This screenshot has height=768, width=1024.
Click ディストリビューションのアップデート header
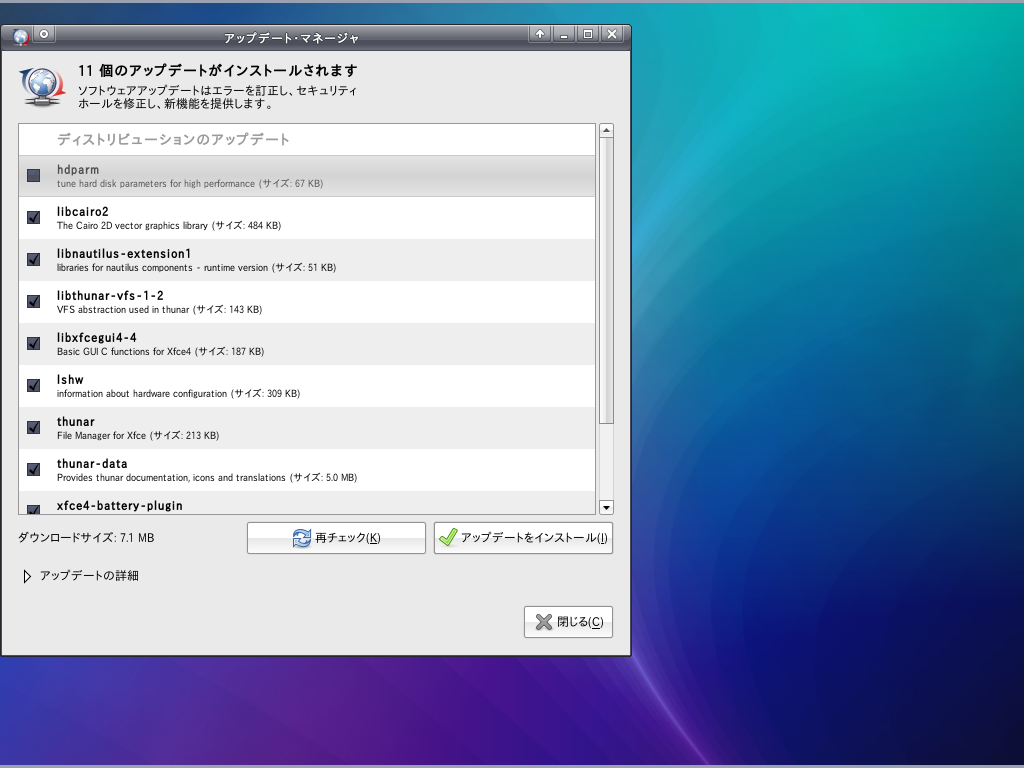tap(173, 139)
